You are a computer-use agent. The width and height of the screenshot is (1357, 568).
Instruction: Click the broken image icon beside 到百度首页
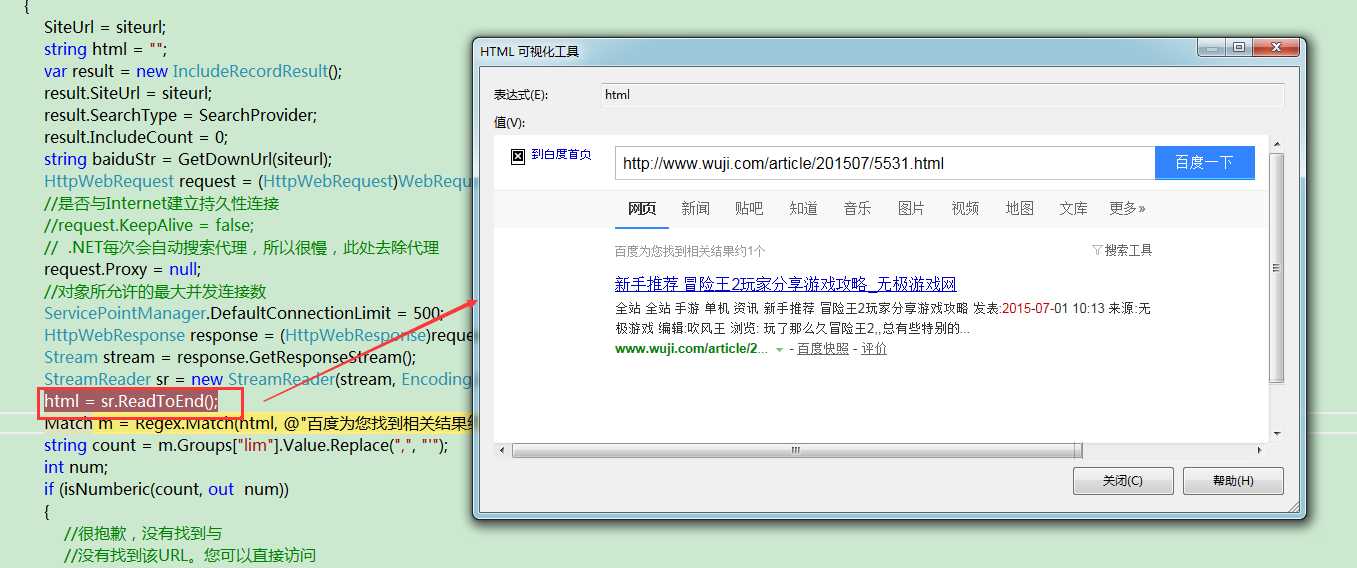[518, 157]
